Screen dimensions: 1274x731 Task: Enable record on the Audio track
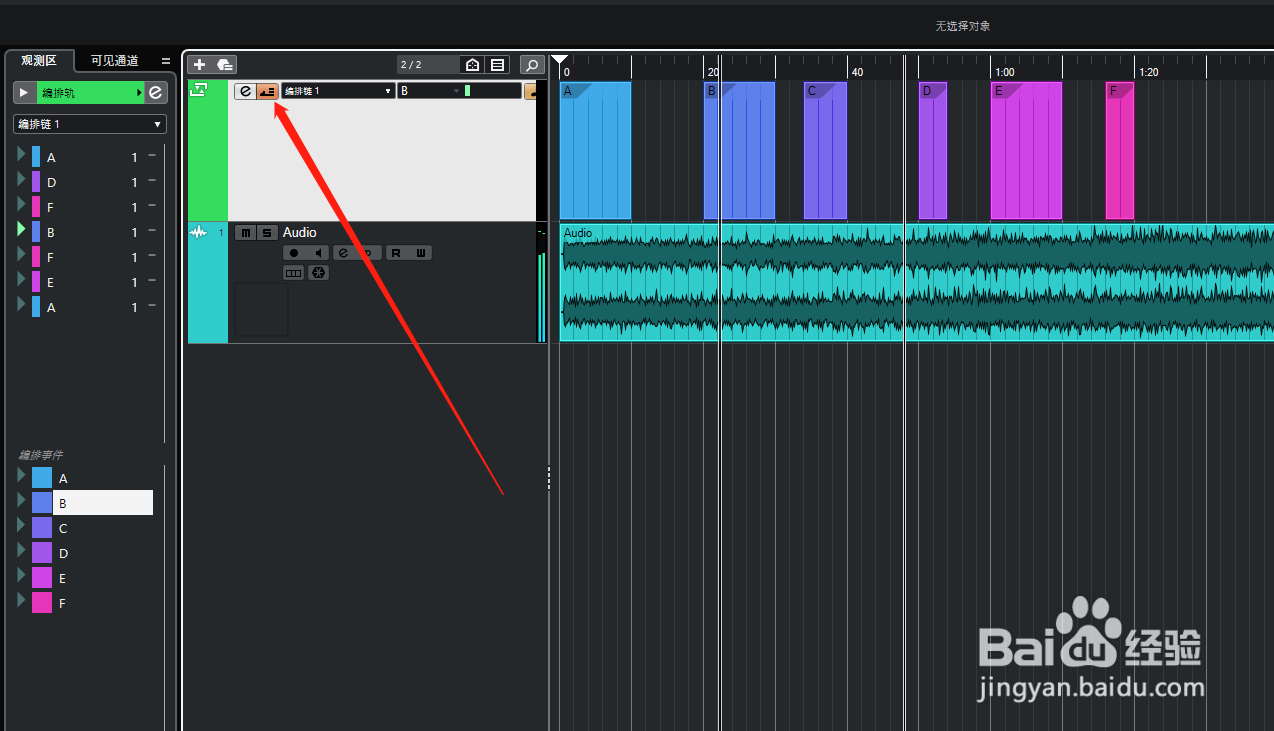click(x=294, y=253)
